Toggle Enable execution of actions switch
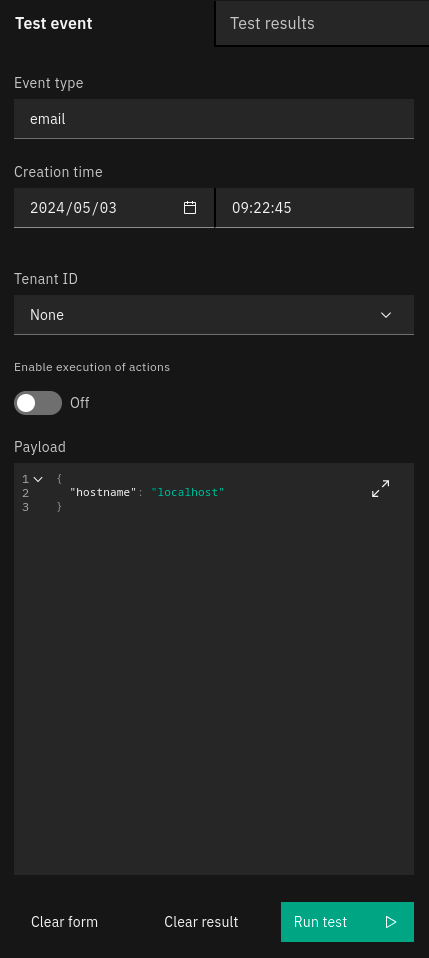Viewport: 429px width, 958px height. point(38,403)
